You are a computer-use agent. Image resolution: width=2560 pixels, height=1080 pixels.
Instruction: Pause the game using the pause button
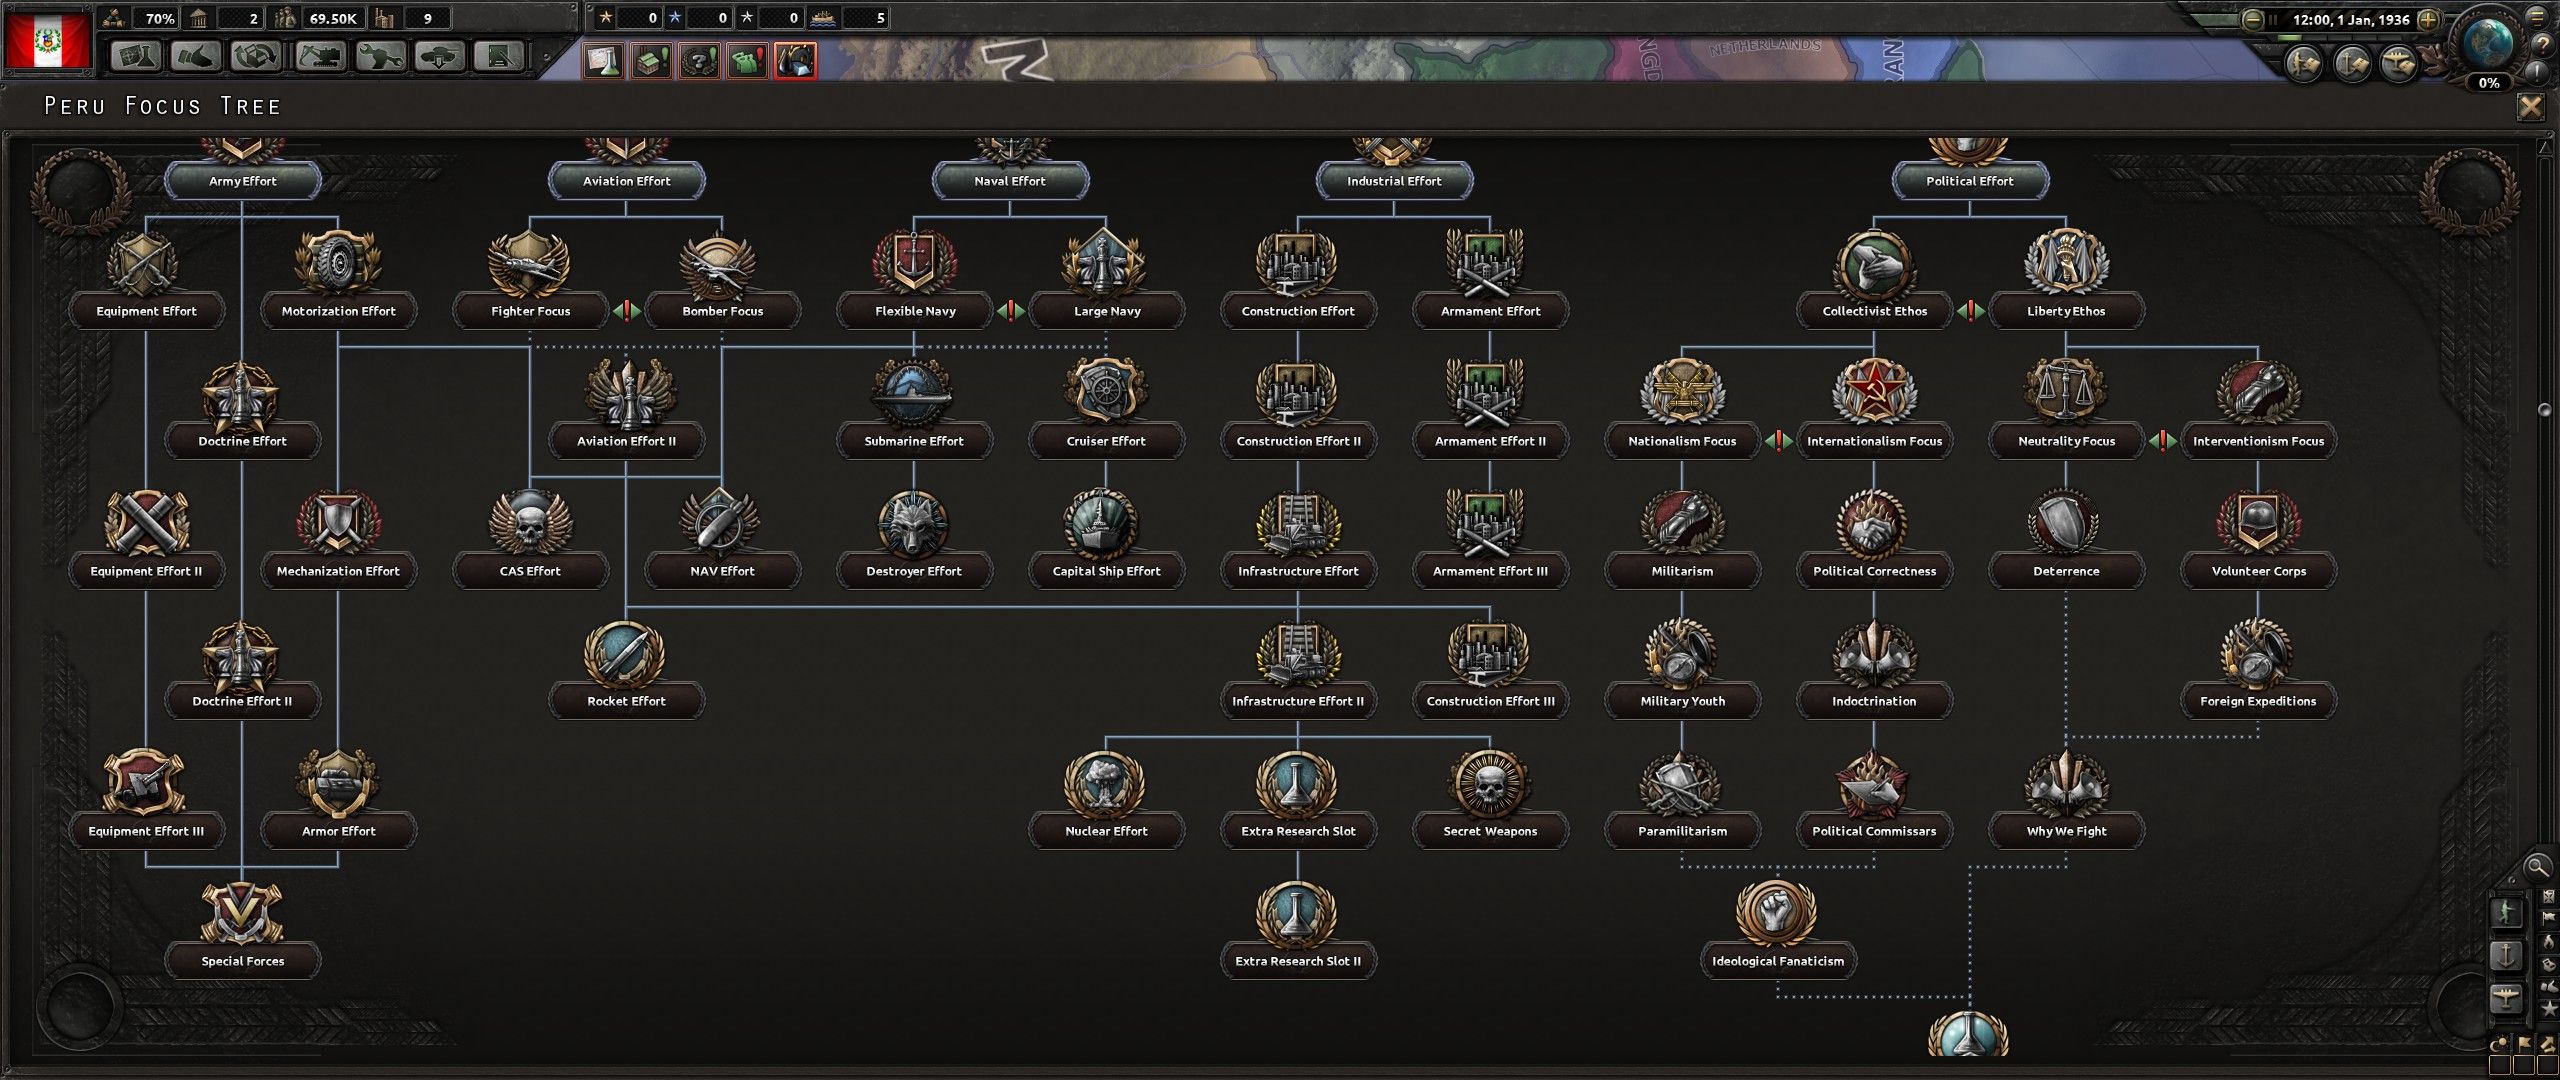(2273, 20)
